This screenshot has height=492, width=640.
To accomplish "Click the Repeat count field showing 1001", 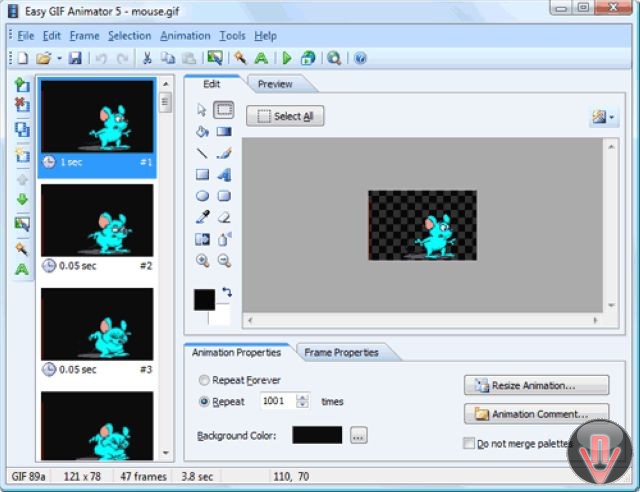I will click(278, 401).
